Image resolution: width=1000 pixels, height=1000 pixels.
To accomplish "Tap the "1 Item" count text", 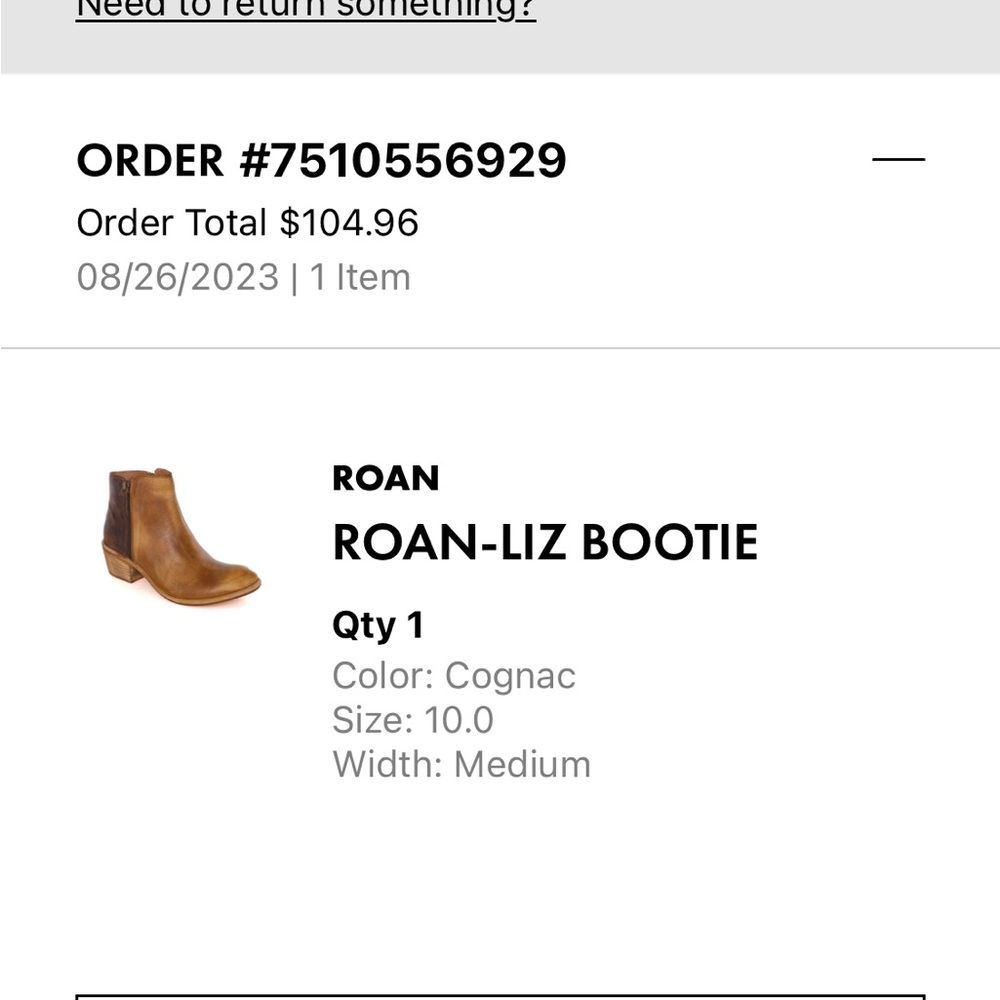I will pyautogui.click(x=360, y=277).
